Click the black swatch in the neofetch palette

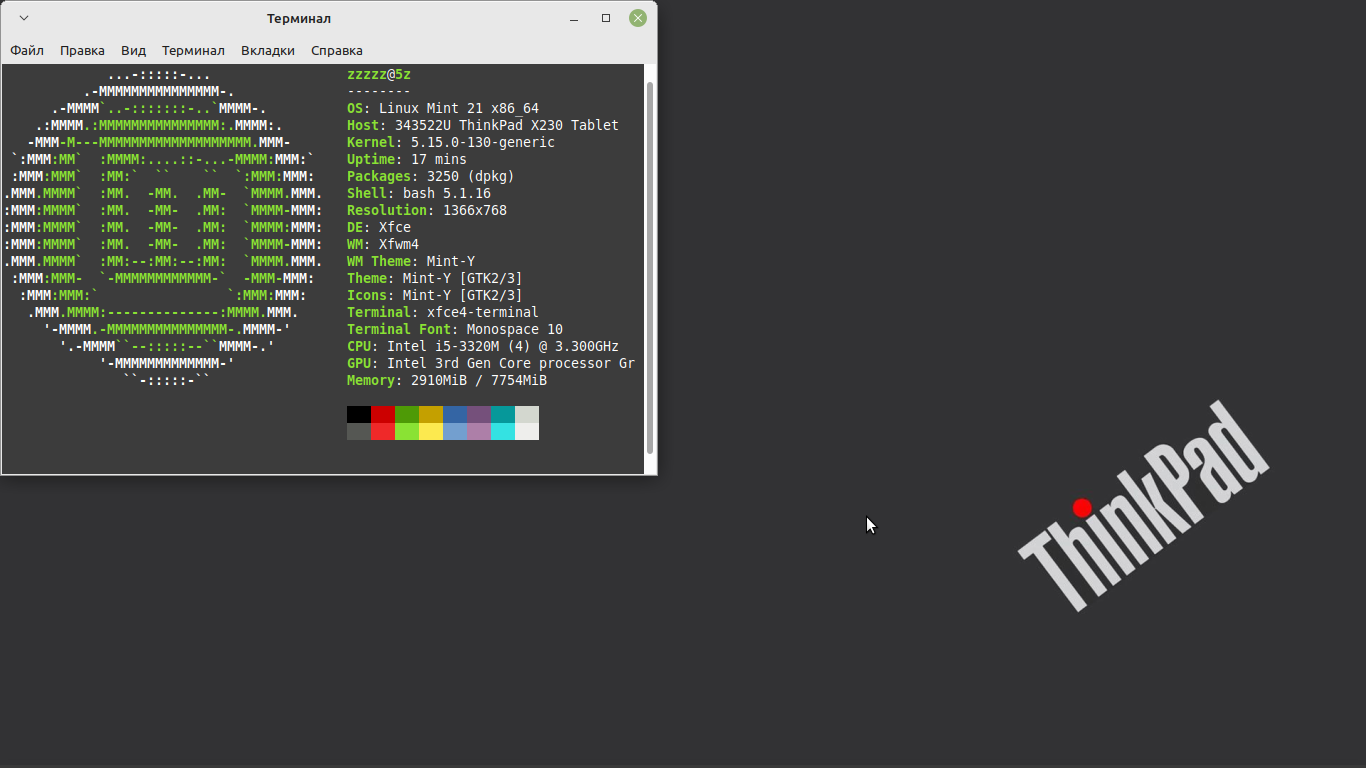359,414
